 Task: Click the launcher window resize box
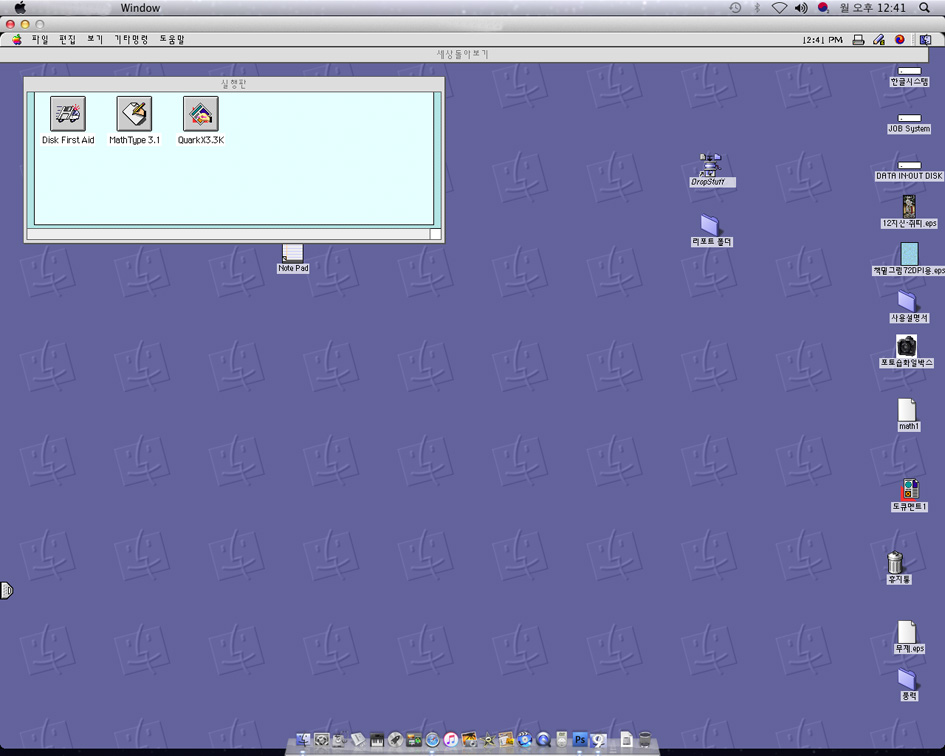[x=435, y=234]
